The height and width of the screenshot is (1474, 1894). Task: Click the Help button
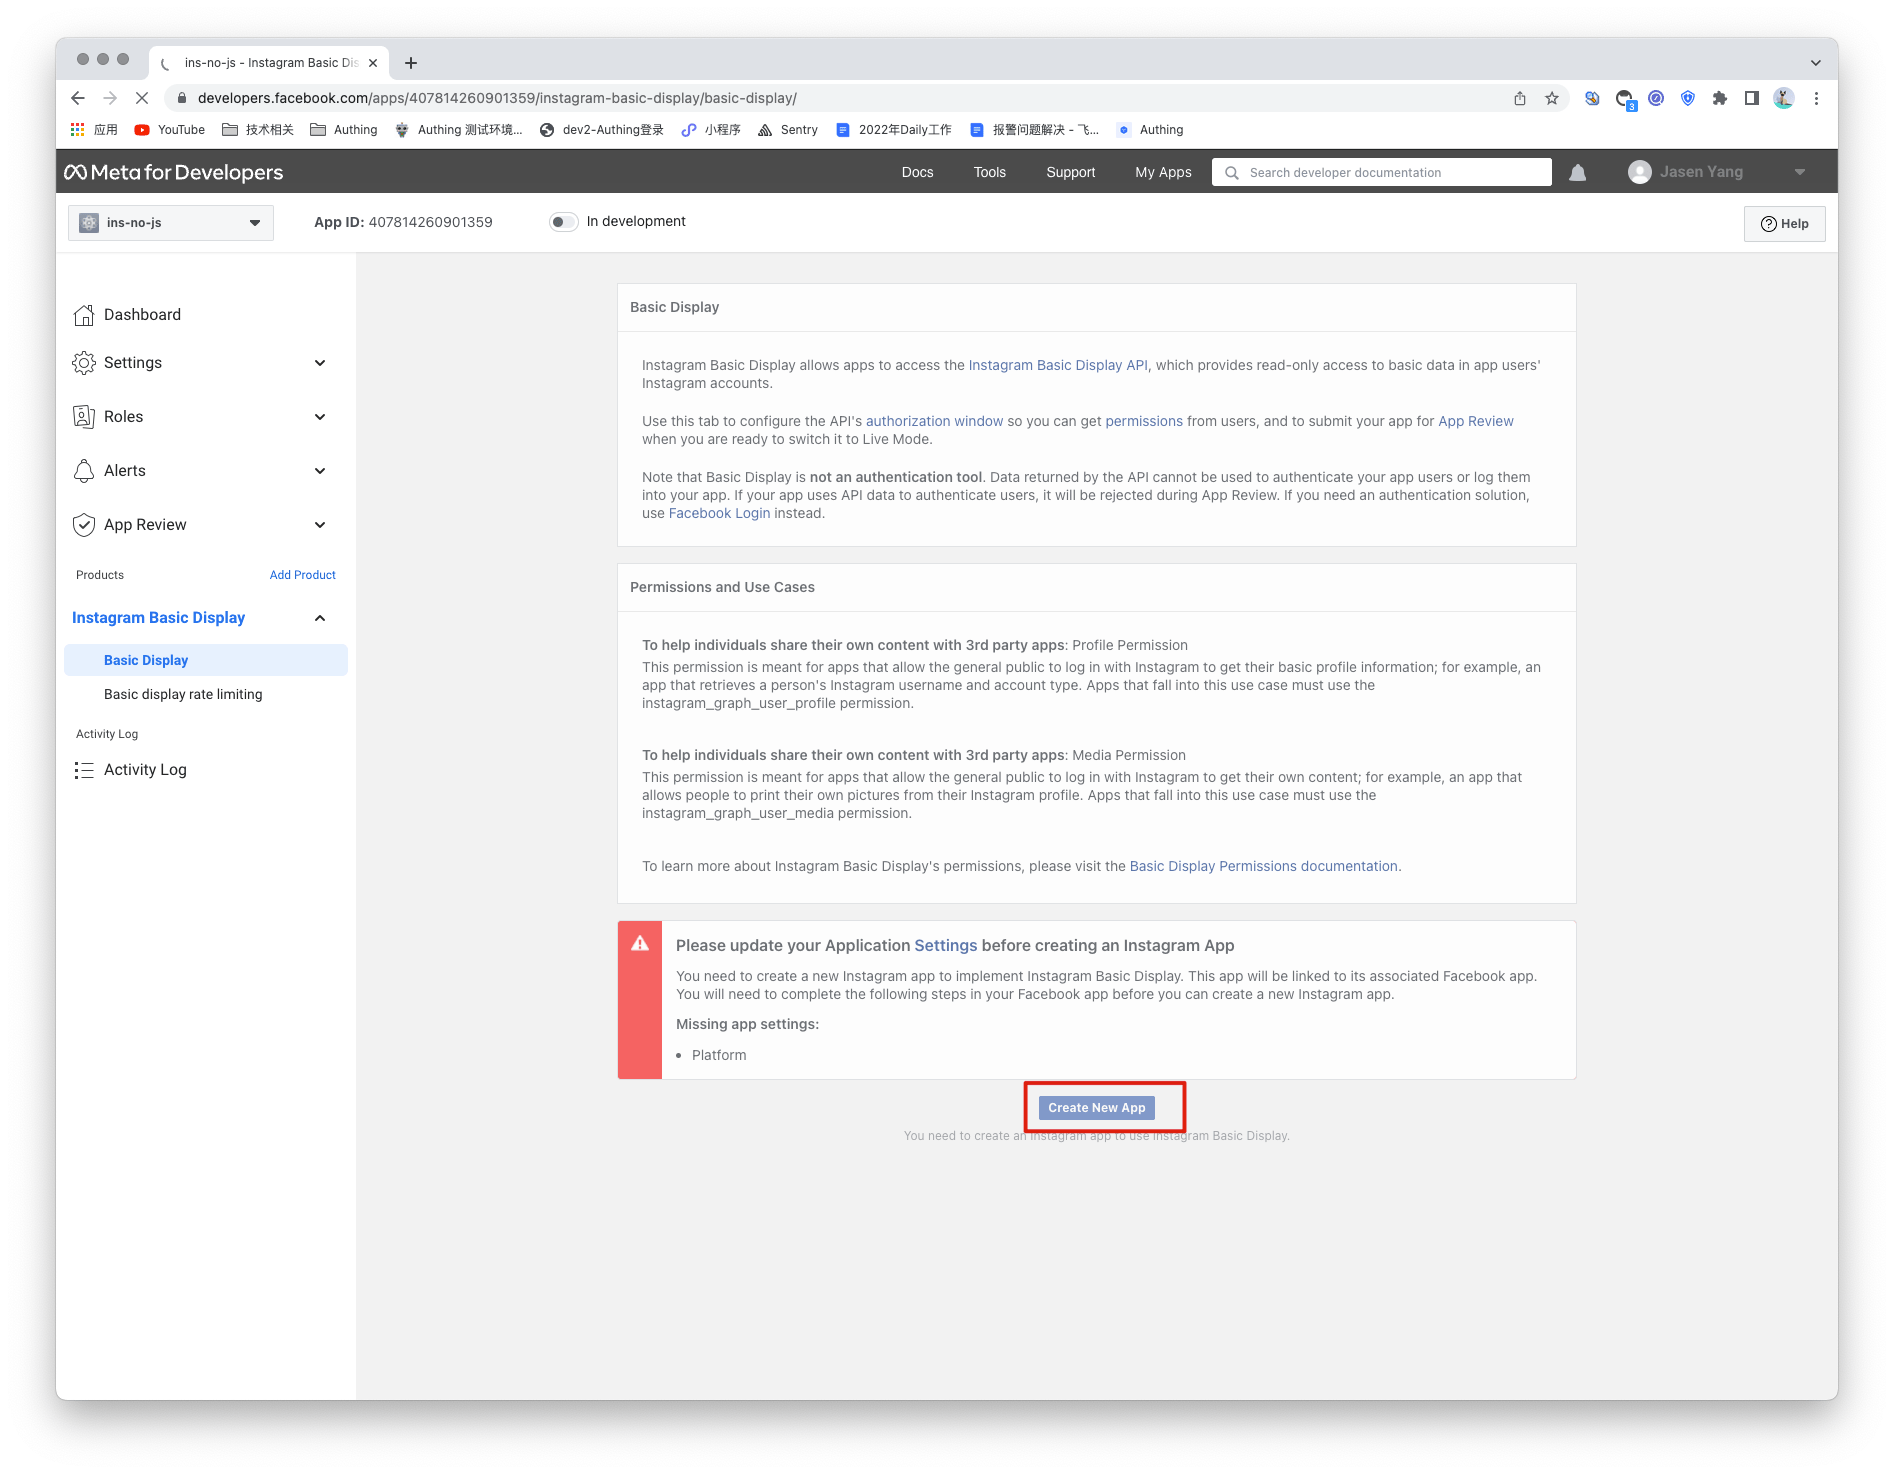1783,224
